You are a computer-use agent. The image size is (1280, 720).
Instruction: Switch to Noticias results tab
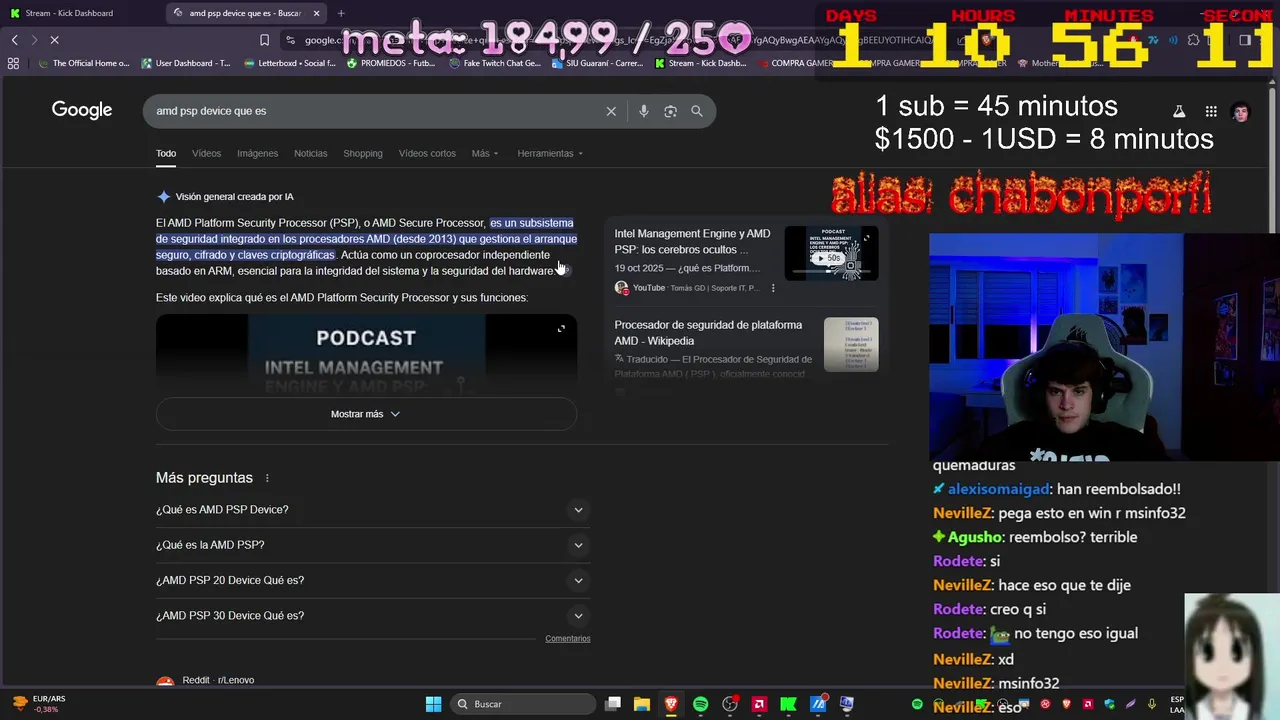click(x=310, y=153)
